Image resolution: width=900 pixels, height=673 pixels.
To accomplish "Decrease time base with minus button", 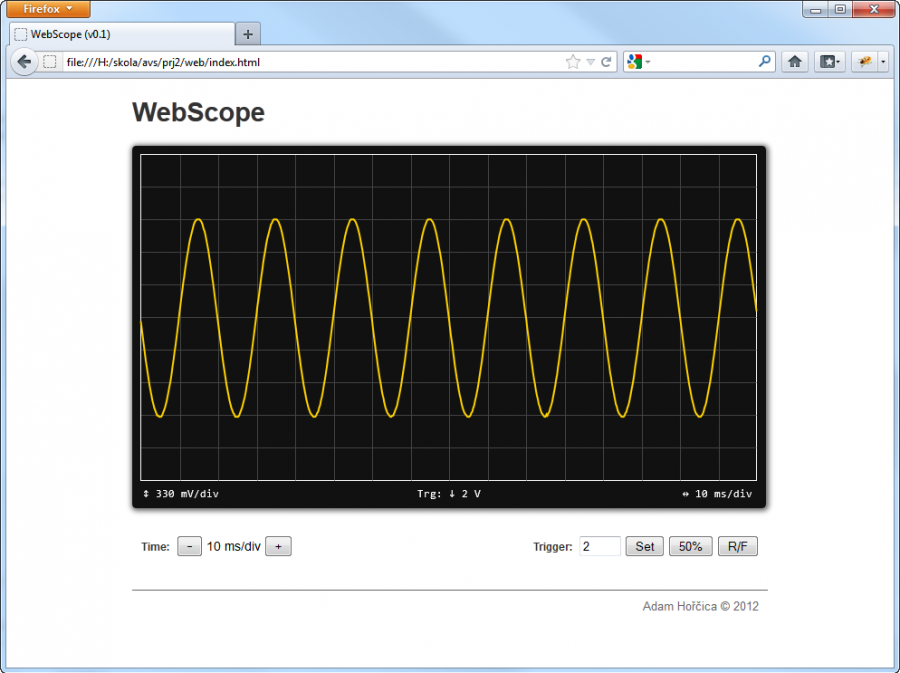I will click(x=189, y=546).
